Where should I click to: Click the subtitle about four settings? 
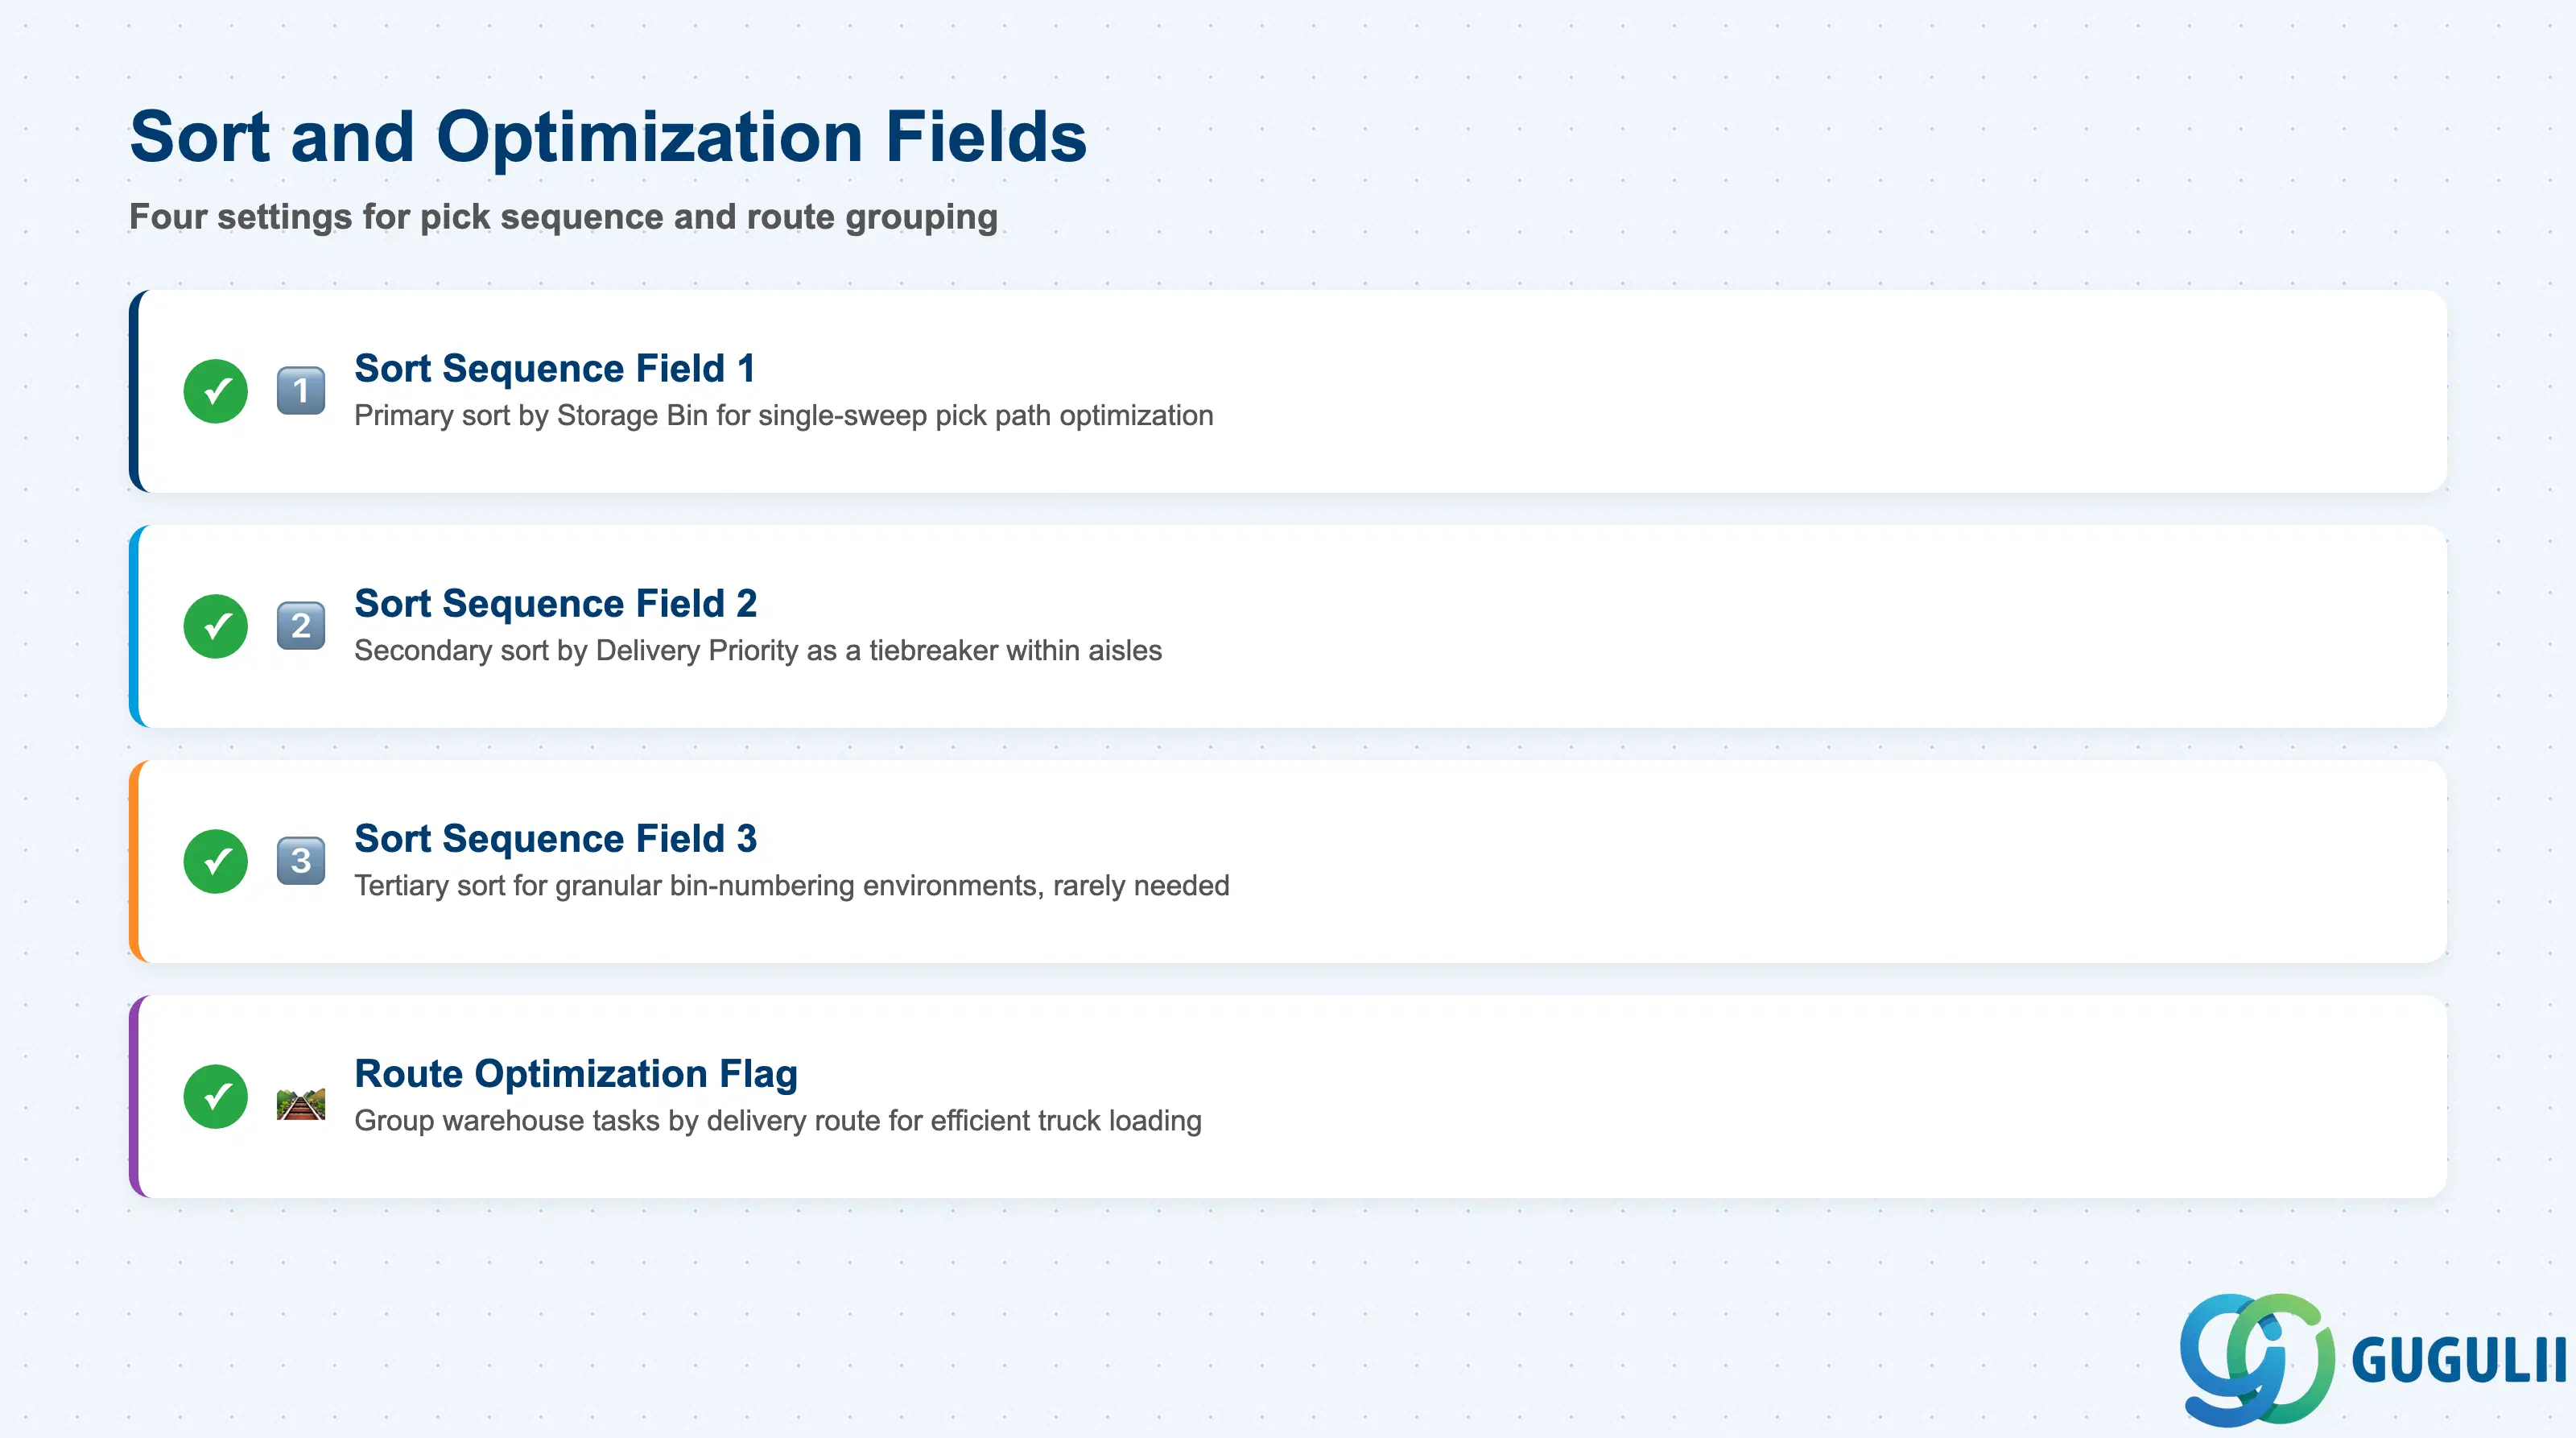pos(563,217)
